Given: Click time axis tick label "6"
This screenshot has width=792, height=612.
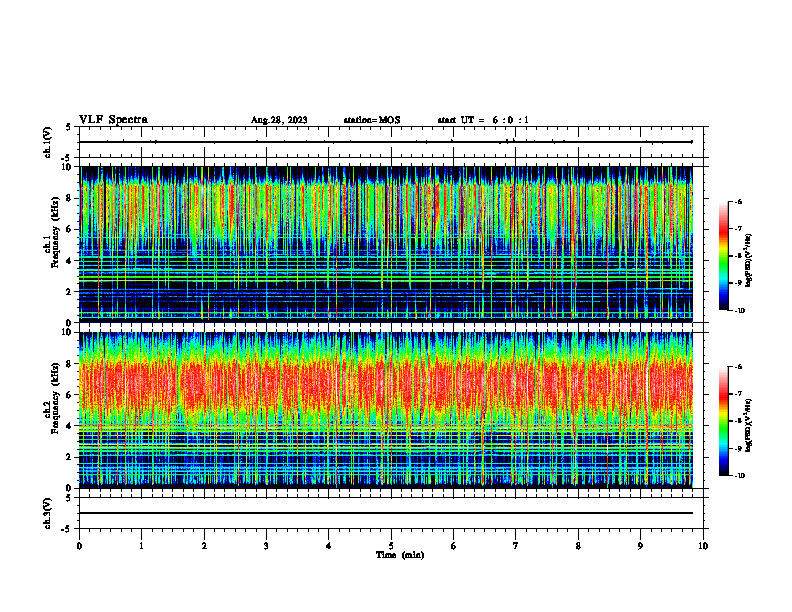Looking at the screenshot, I should 454,546.
